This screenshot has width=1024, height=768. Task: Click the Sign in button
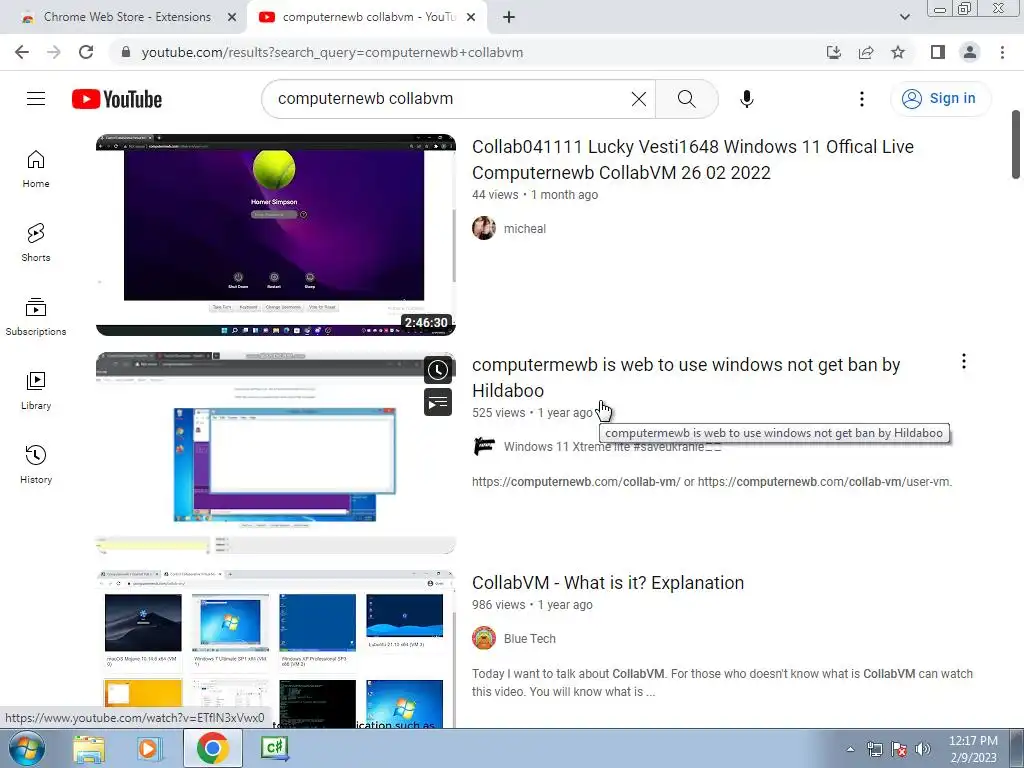point(940,99)
